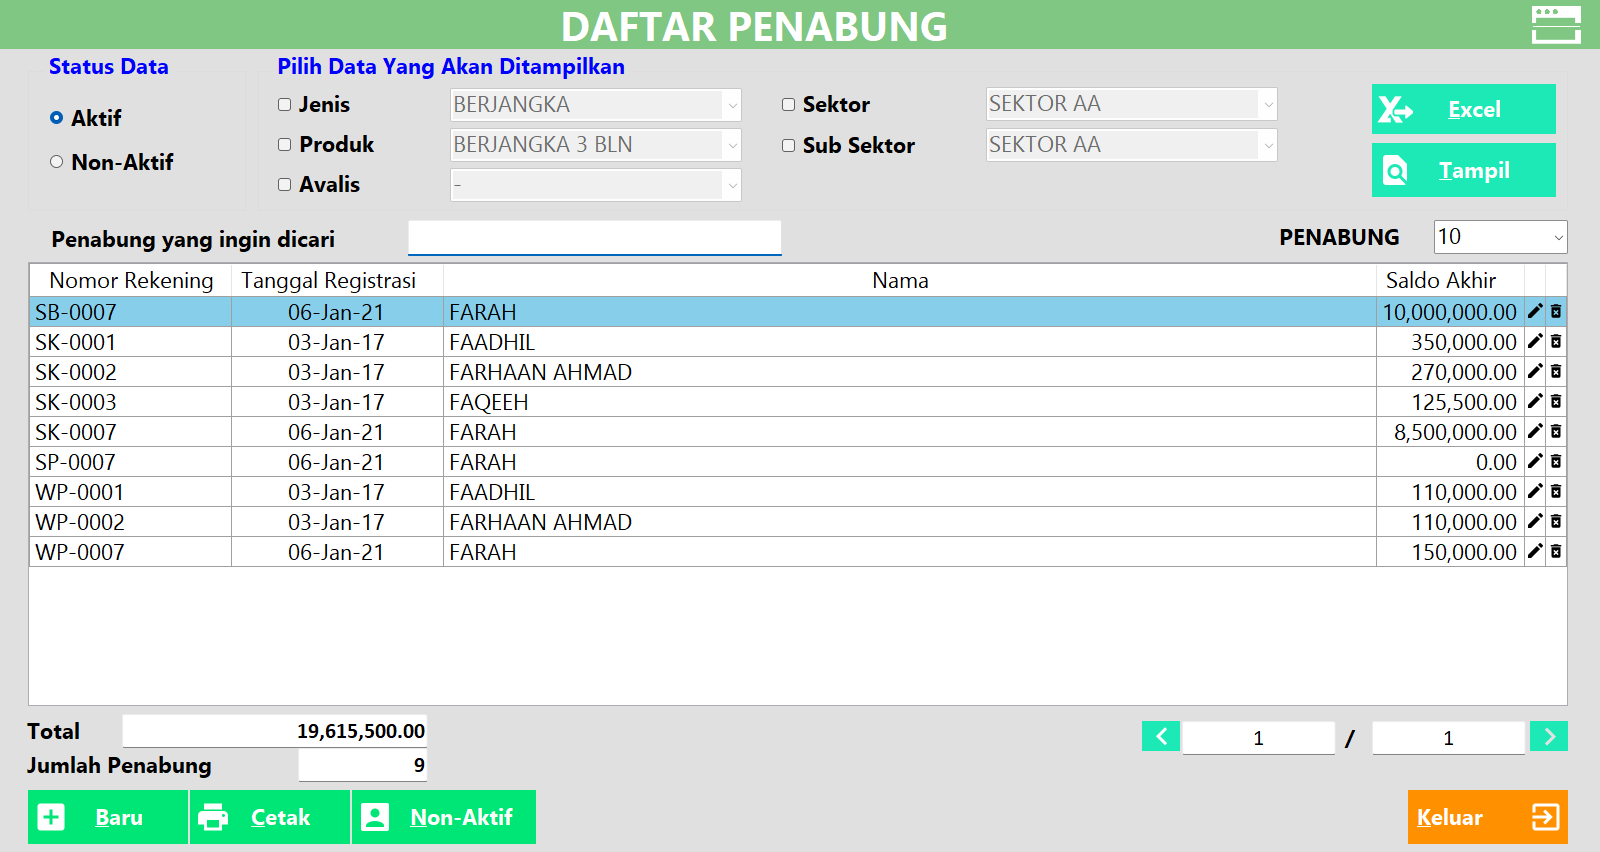Click the delete trash icon for SK-0001
This screenshot has height=852, width=1600.
tap(1556, 342)
